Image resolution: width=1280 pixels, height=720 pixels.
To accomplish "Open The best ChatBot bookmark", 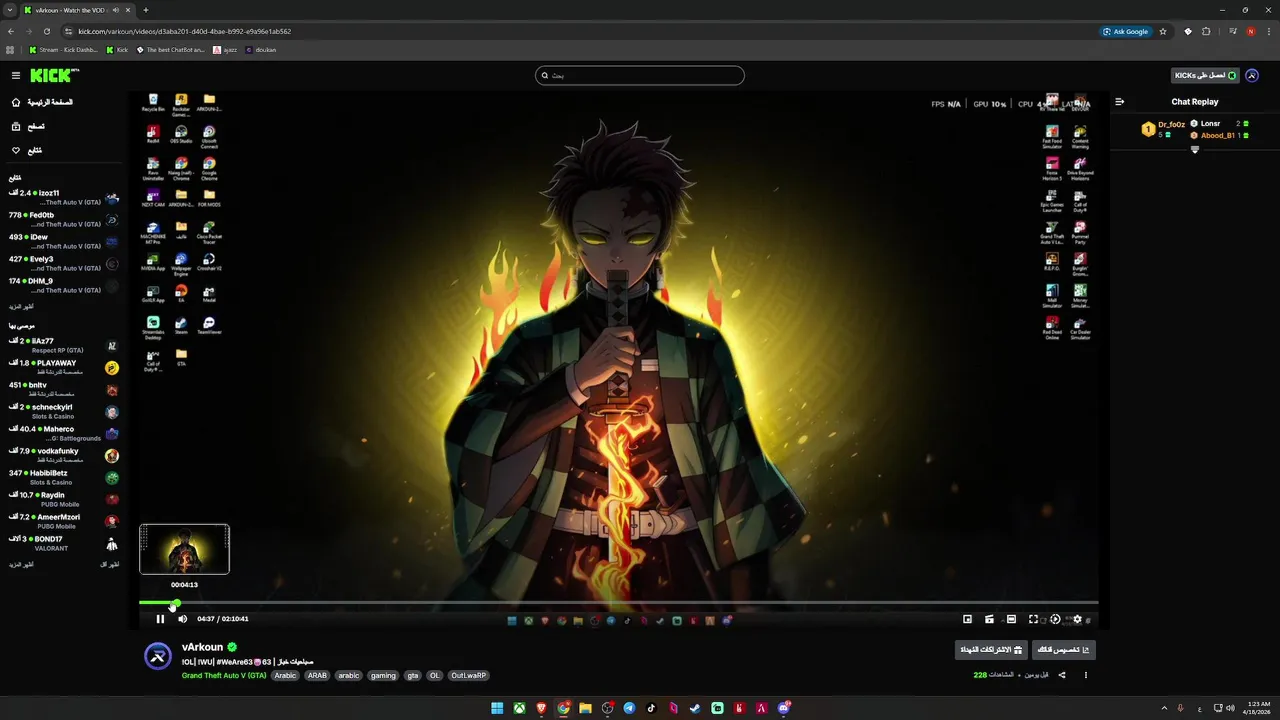I will [170, 49].
